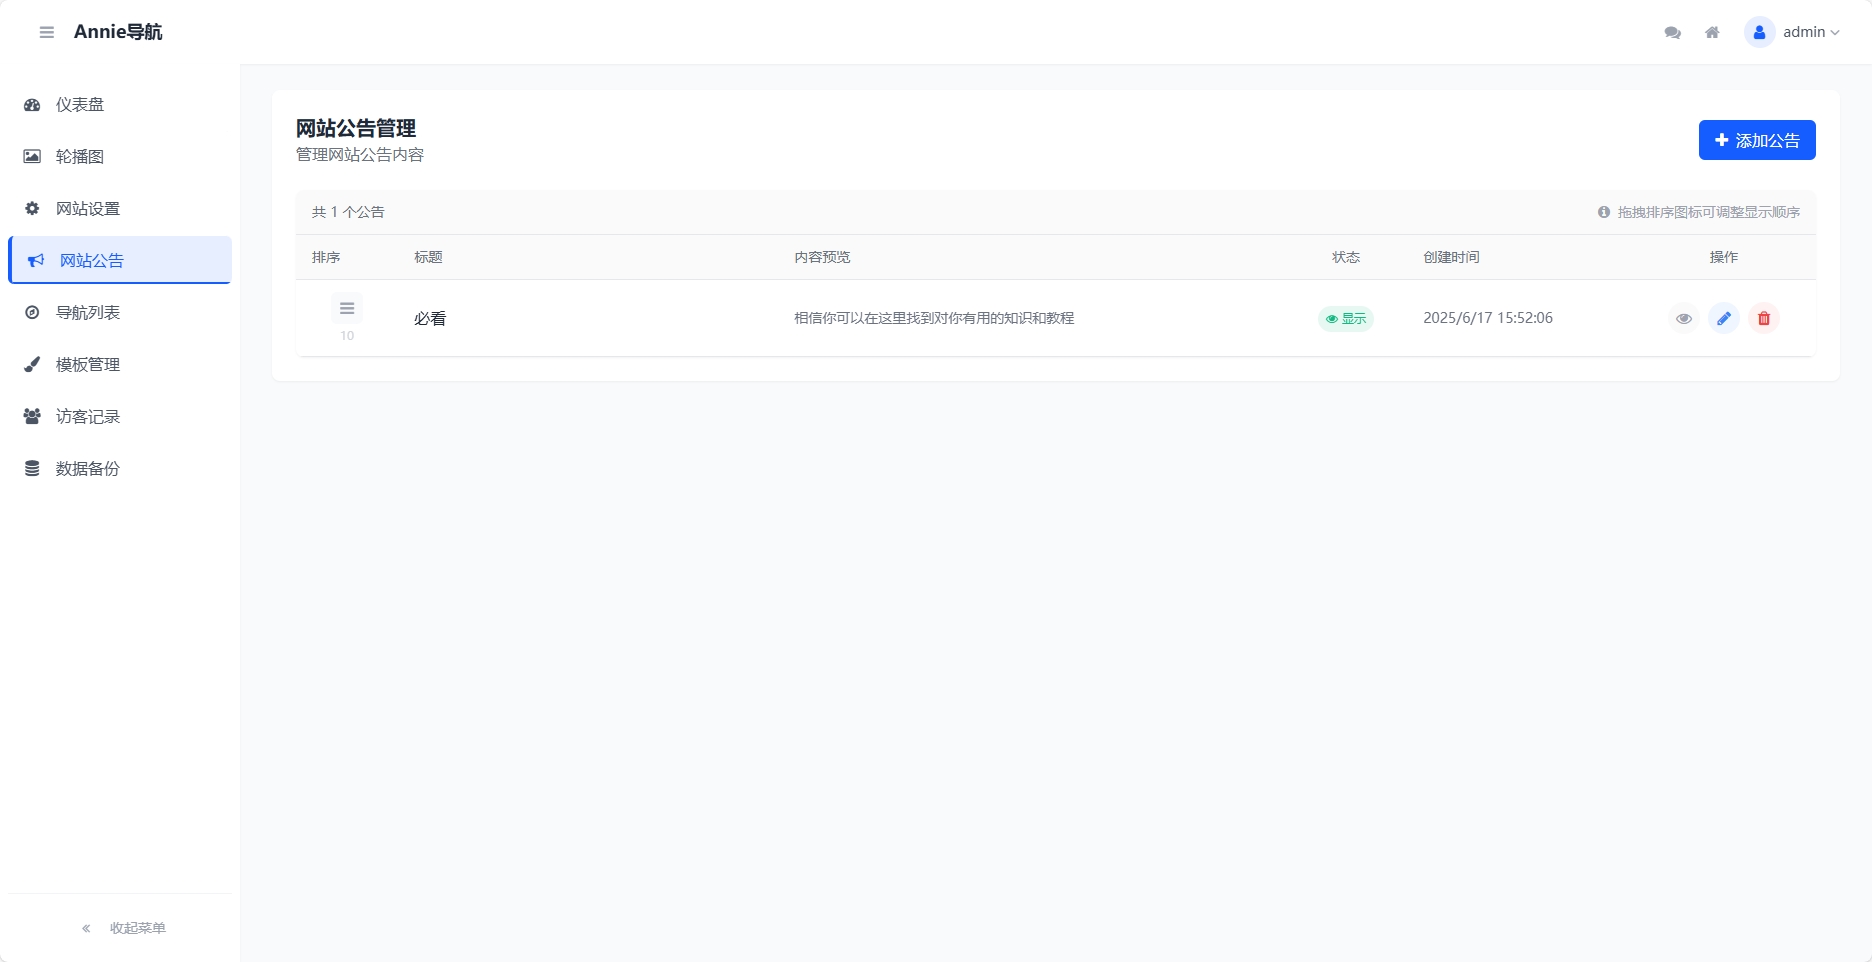Click the 数据备份 database icon
This screenshot has width=1872, height=962.
(32, 468)
